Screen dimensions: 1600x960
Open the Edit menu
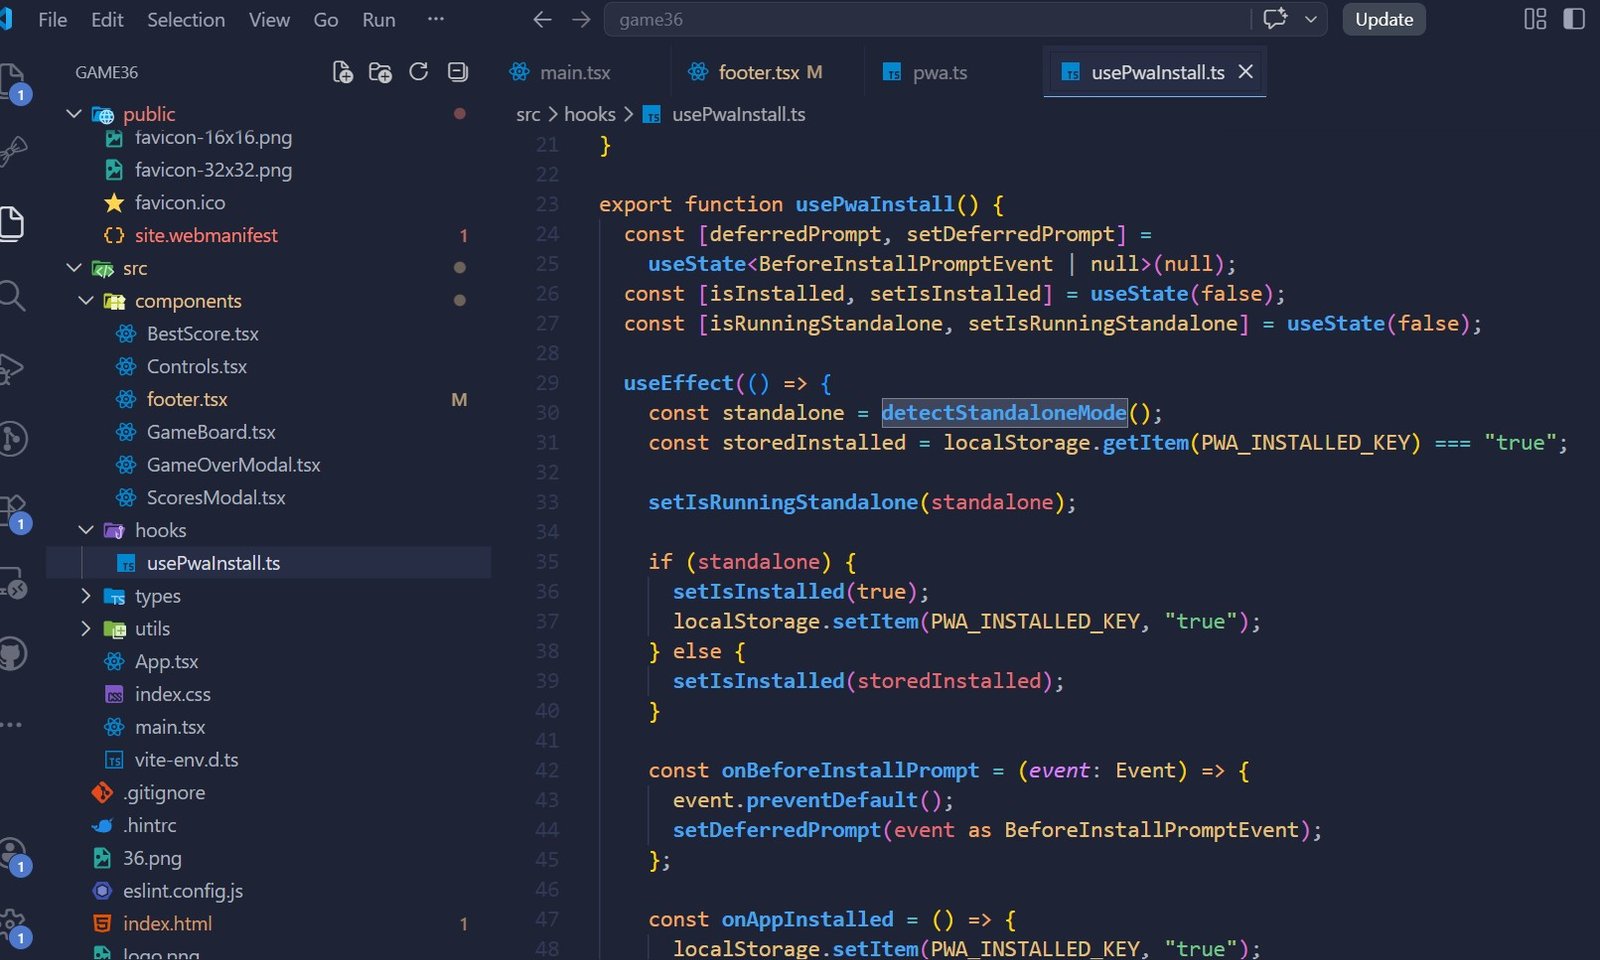(x=107, y=19)
